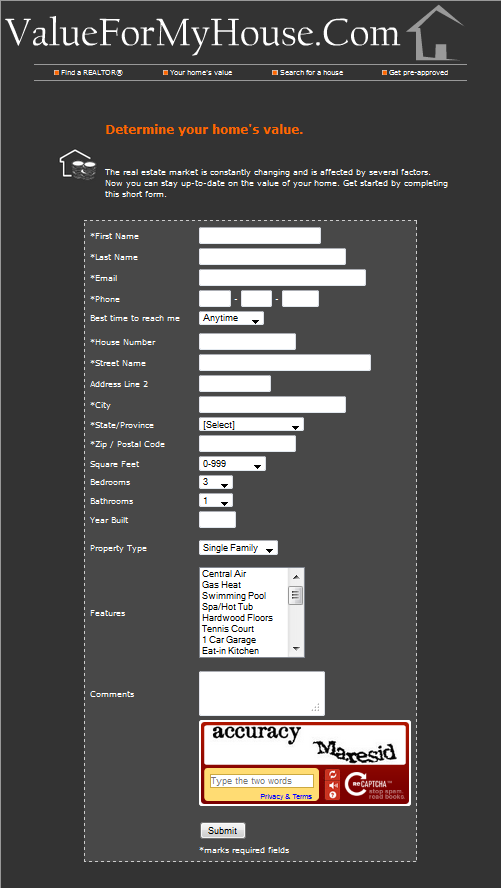Expand the State/Province select list
Screen dimensions: 501x888
(251, 425)
